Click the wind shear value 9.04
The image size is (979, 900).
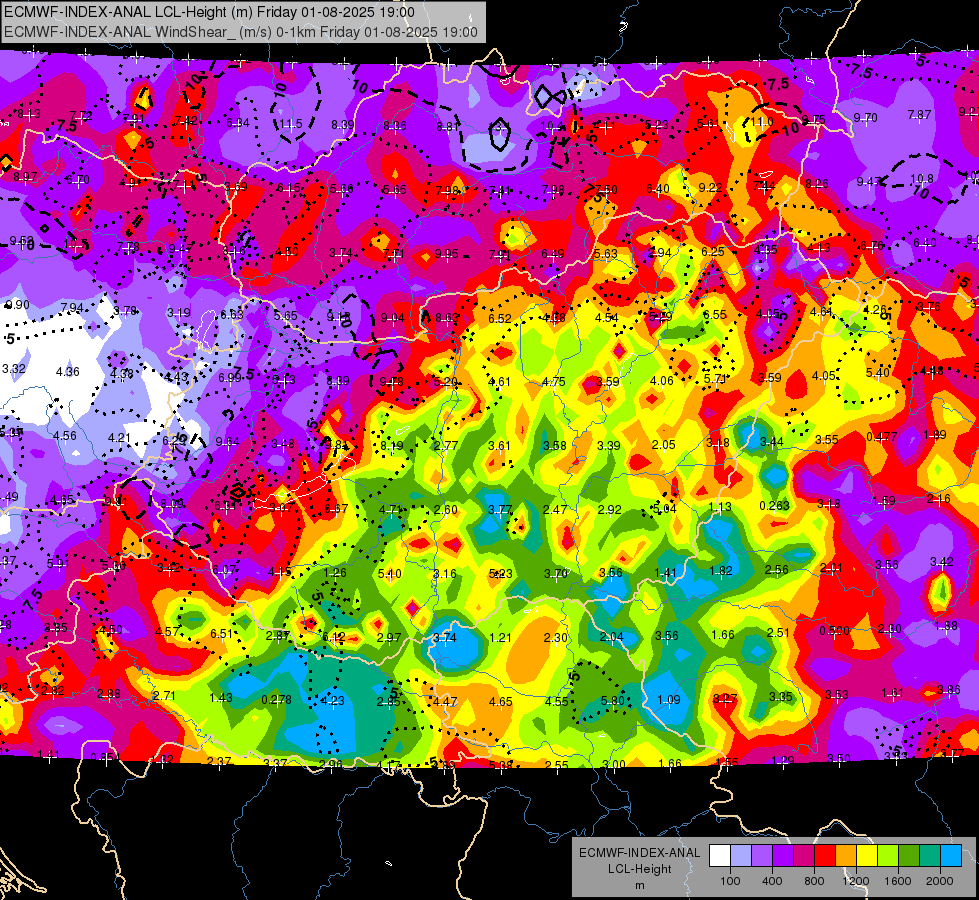click(x=393, y=318)
